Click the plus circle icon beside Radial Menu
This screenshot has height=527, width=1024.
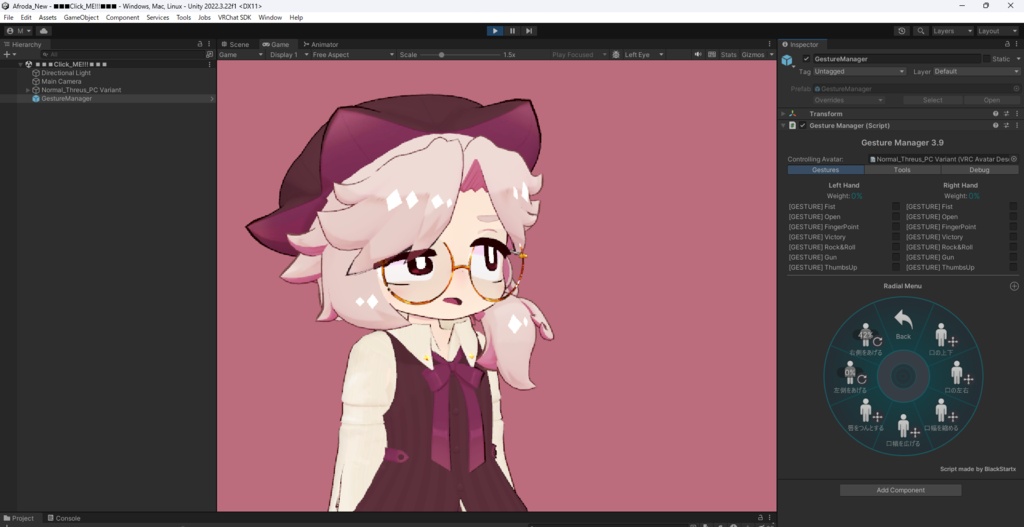pyautogui.click(x=1014, y=286)
